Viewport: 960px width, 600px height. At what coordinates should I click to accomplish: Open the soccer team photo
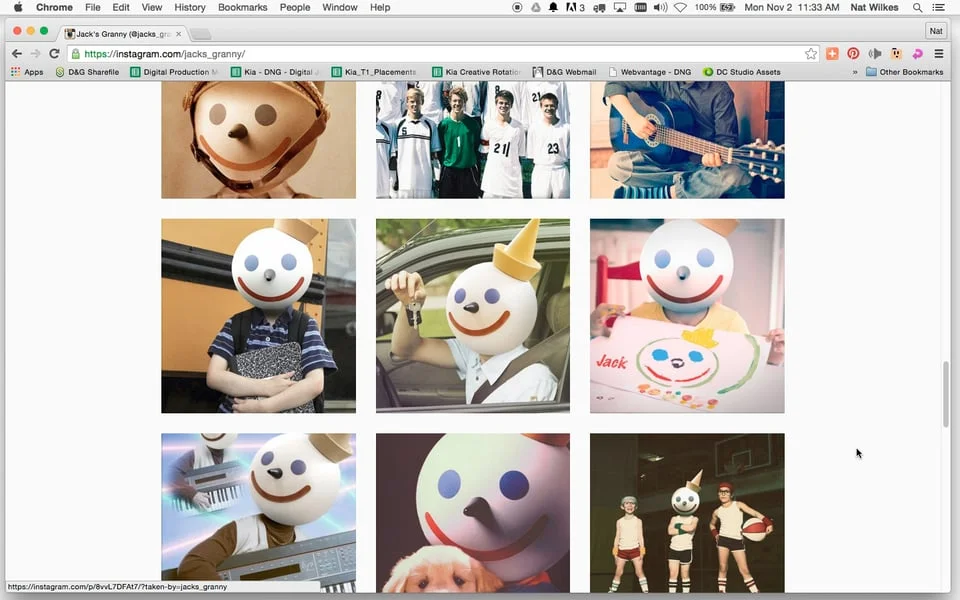point(473,140)
